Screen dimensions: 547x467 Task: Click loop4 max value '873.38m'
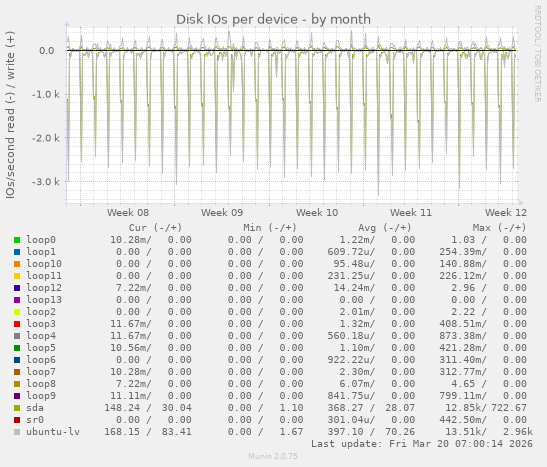(460, 336)
